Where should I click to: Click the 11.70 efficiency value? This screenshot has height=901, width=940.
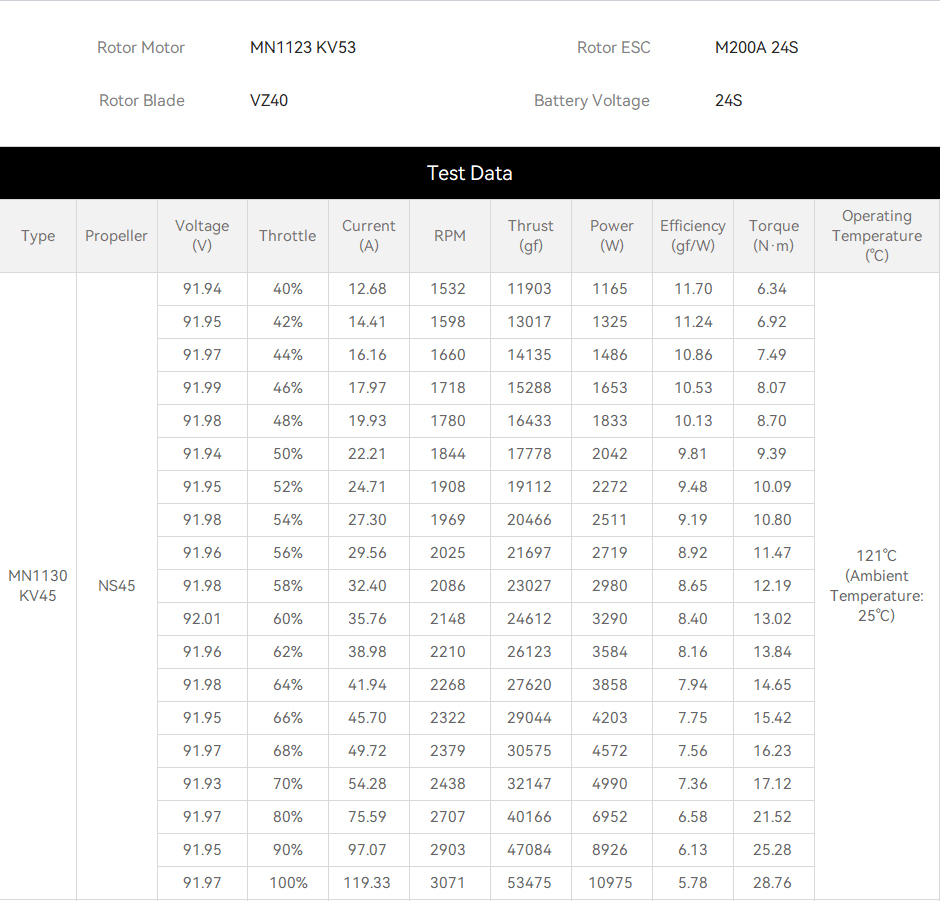pos(693,289)
